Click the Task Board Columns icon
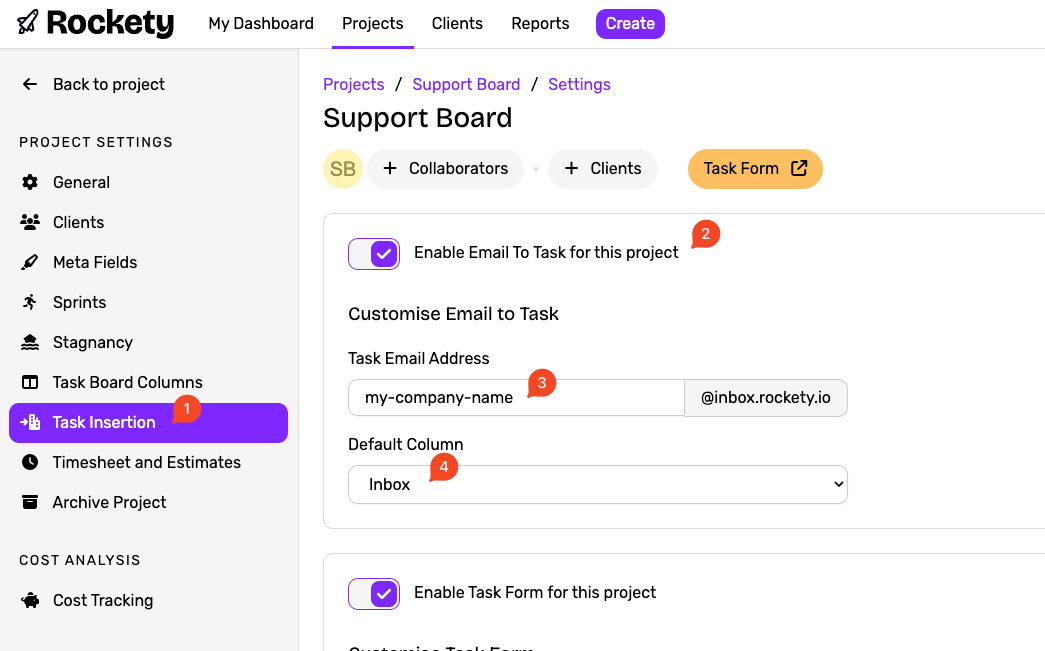The width and height of the screenshot is (1045, 651). (29, 382)
